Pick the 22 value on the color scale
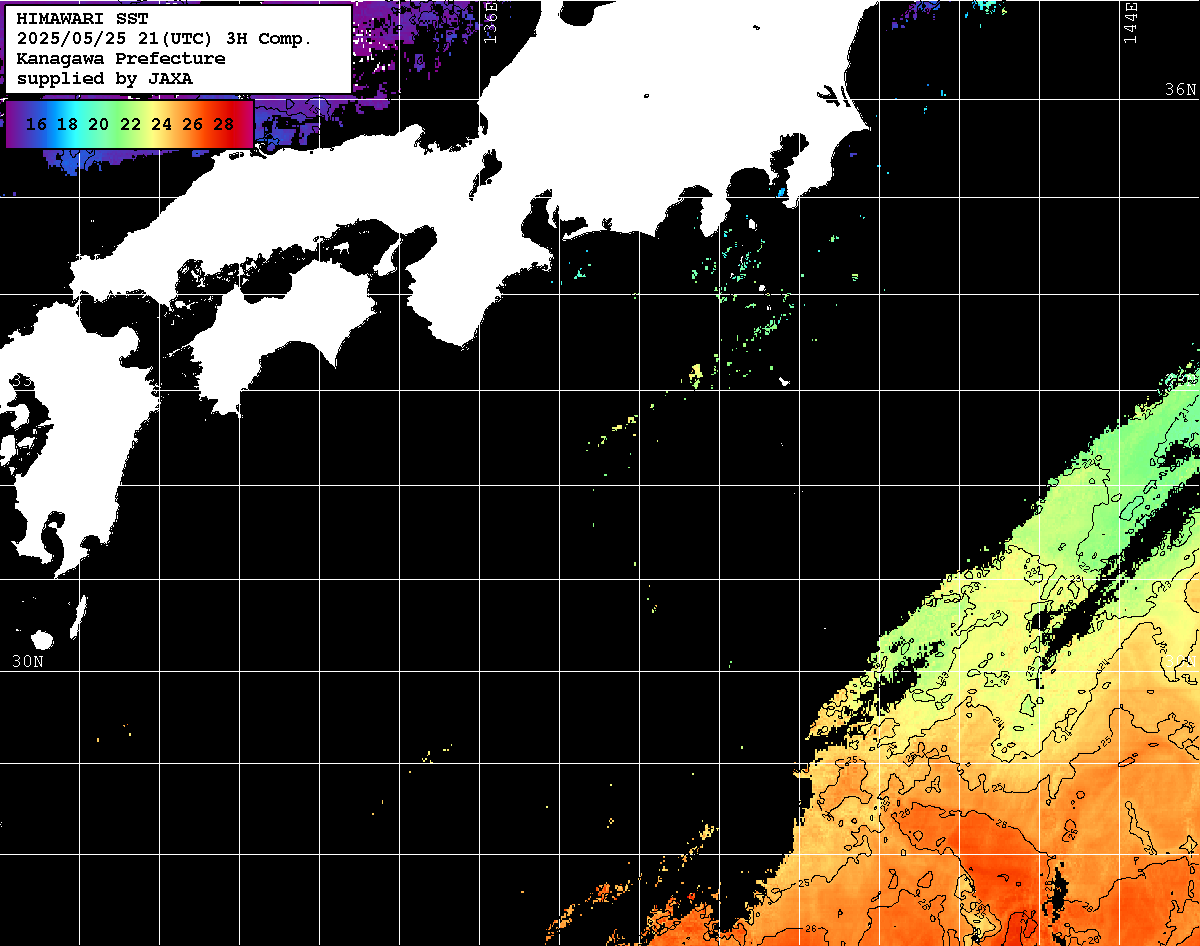The width and height of the screenshot is (1200, 946). click(x=130, y=125)
